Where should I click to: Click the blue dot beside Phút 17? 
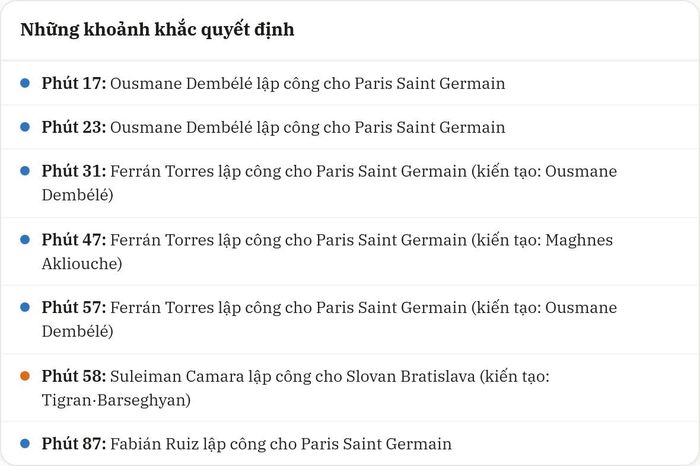click(25, 83)
